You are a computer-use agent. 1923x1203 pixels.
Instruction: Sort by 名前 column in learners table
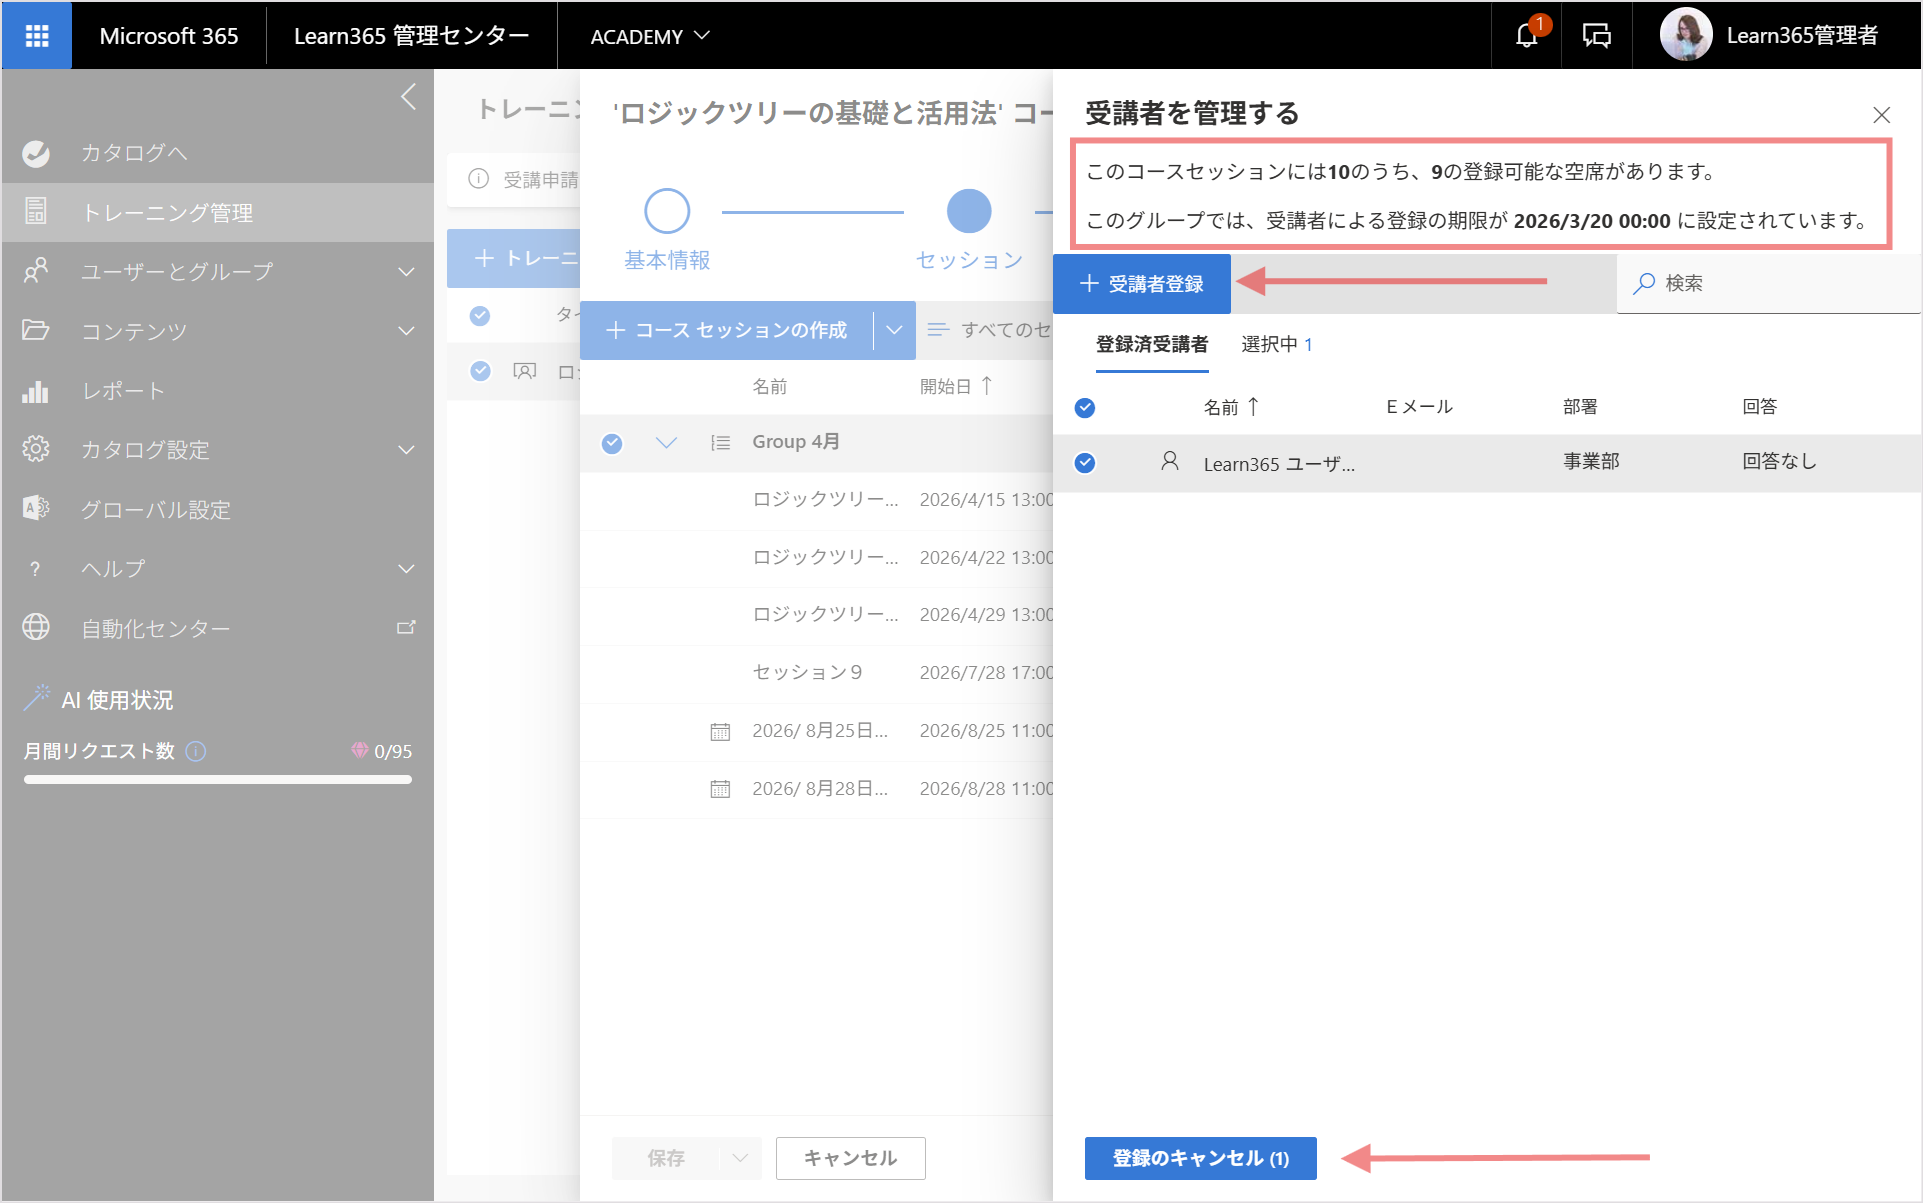pyautogui.click(x=1230, y=407)
